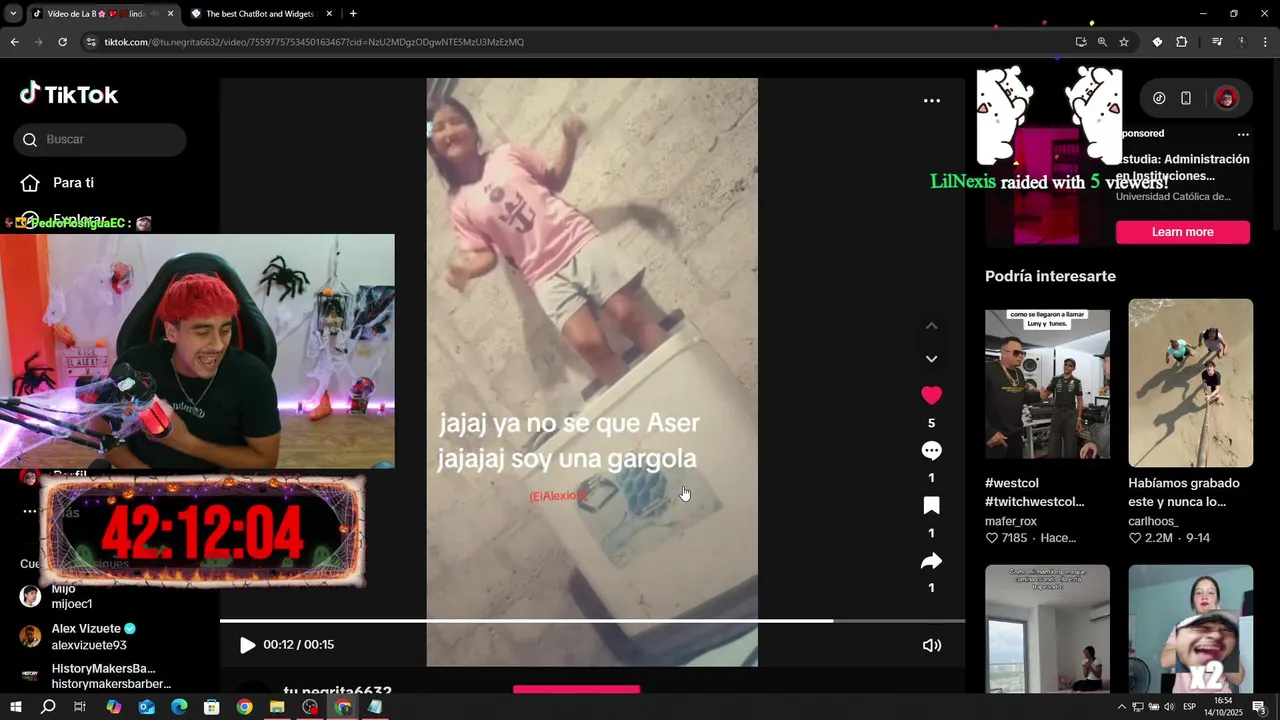The width and height of the screenshot is (1280, 720).
Task: Reload the current page
Action: (x=62, y=42)
